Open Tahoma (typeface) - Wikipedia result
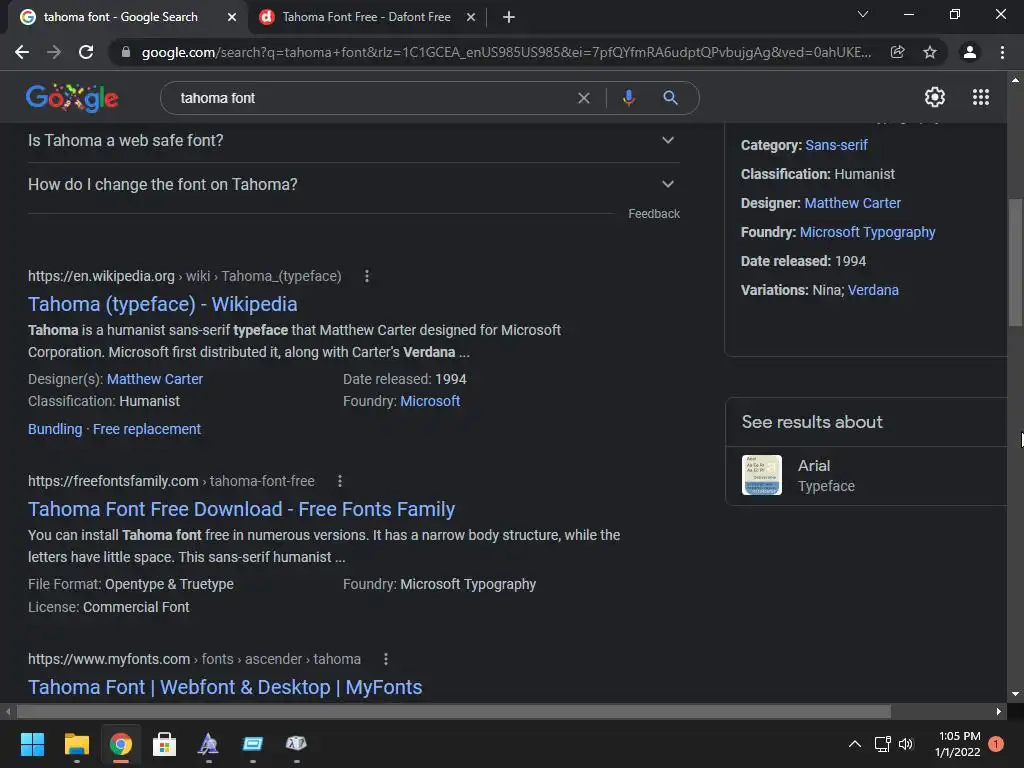The image size is (1024, 768). pos(163,304)
